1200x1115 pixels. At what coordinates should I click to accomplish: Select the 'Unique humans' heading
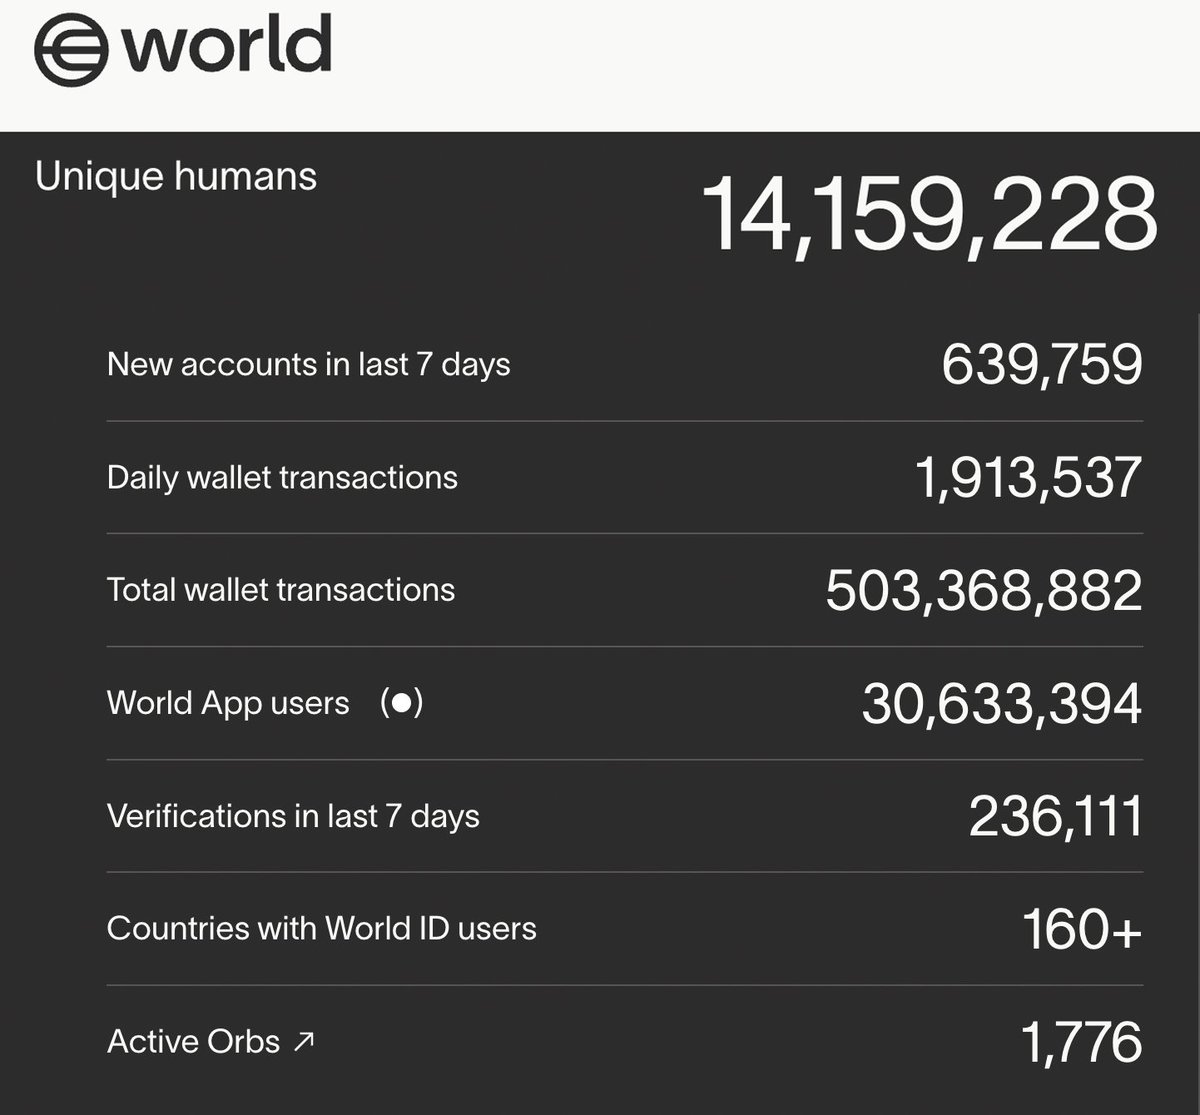[x=176, y=177]
